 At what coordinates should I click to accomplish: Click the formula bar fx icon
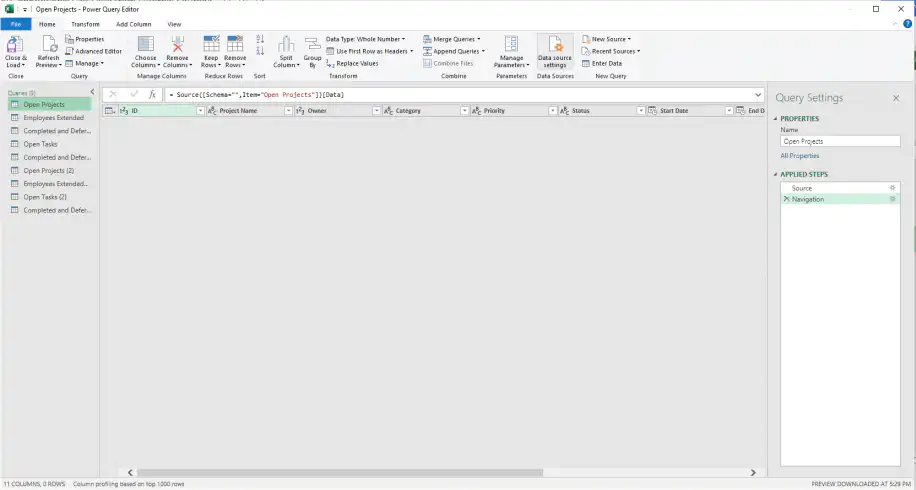[x=152, y=95]
